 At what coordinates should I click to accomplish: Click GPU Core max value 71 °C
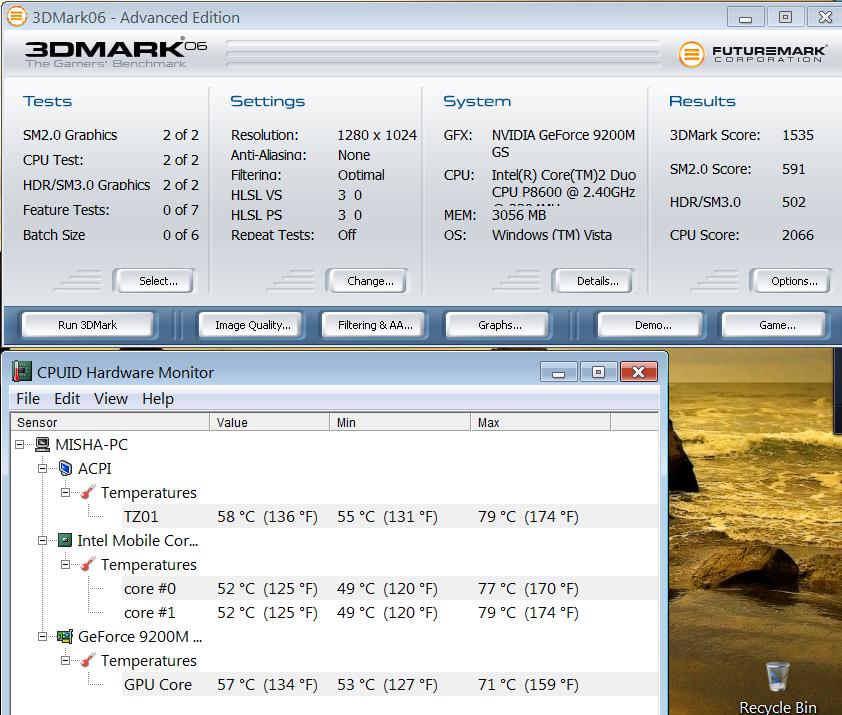click(x=528, y=684)
